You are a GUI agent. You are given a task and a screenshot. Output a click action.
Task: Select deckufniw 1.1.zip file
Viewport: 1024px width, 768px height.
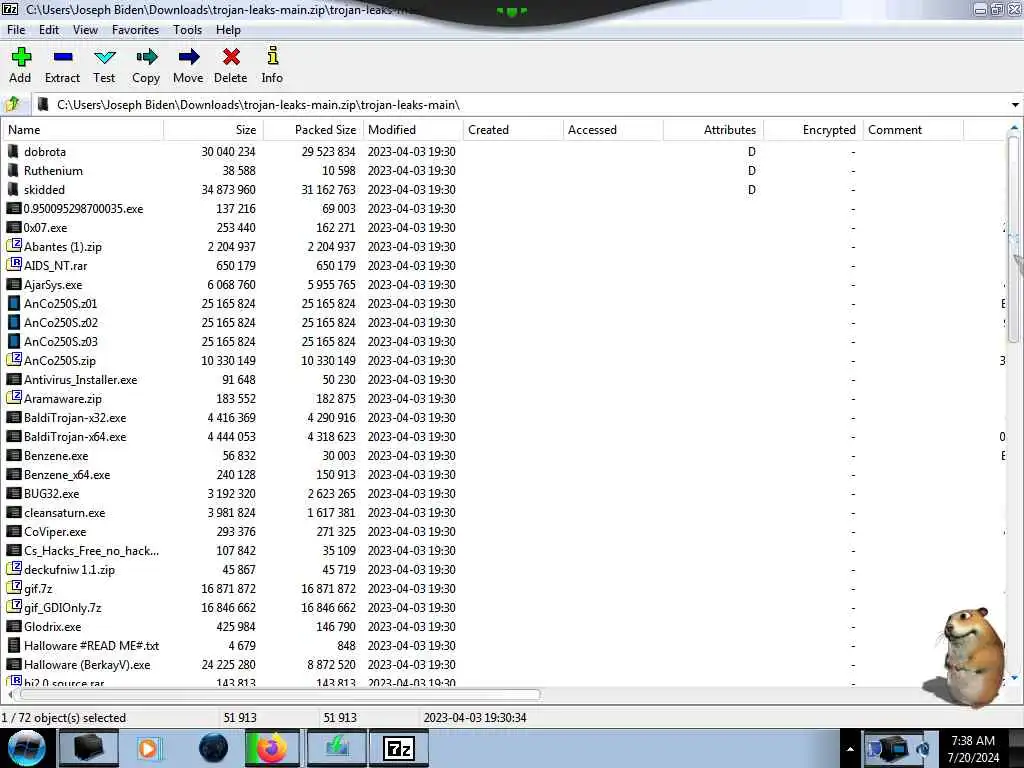pyautogui.click(x=69, y=569)
